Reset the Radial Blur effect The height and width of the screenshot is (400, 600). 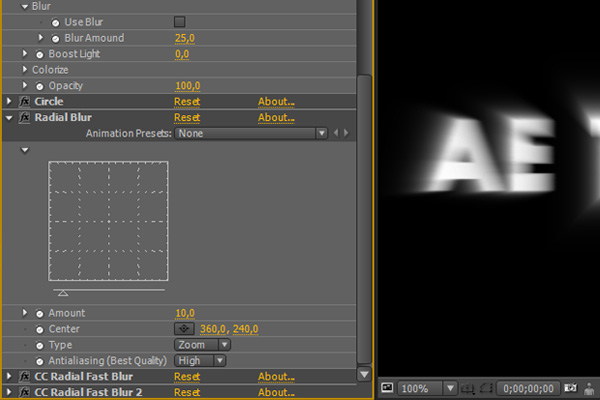coord(187,118)
